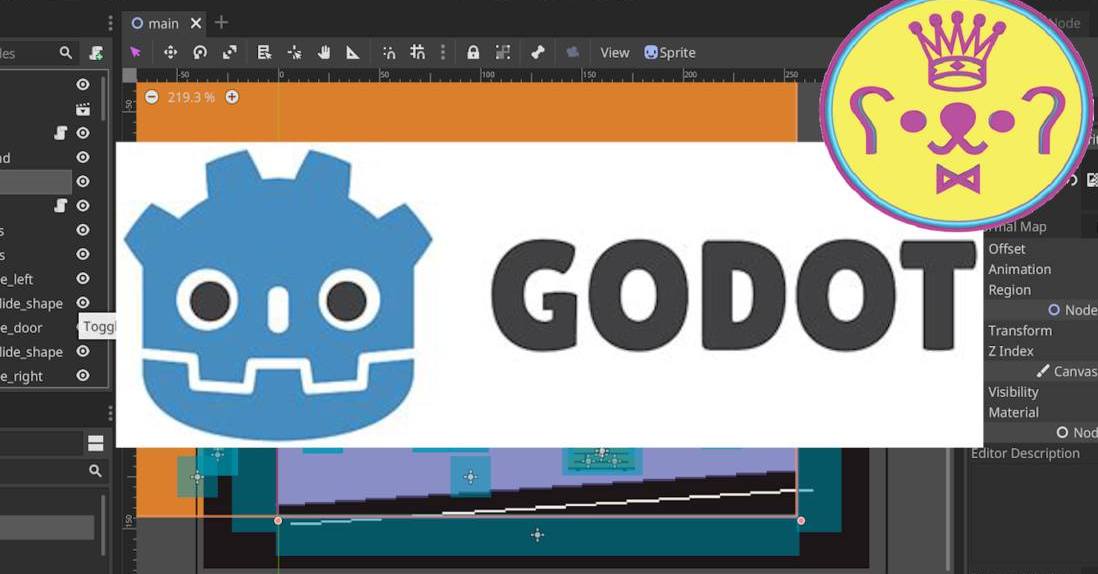Toggle grid snapping icon

[x=418, y=52]
